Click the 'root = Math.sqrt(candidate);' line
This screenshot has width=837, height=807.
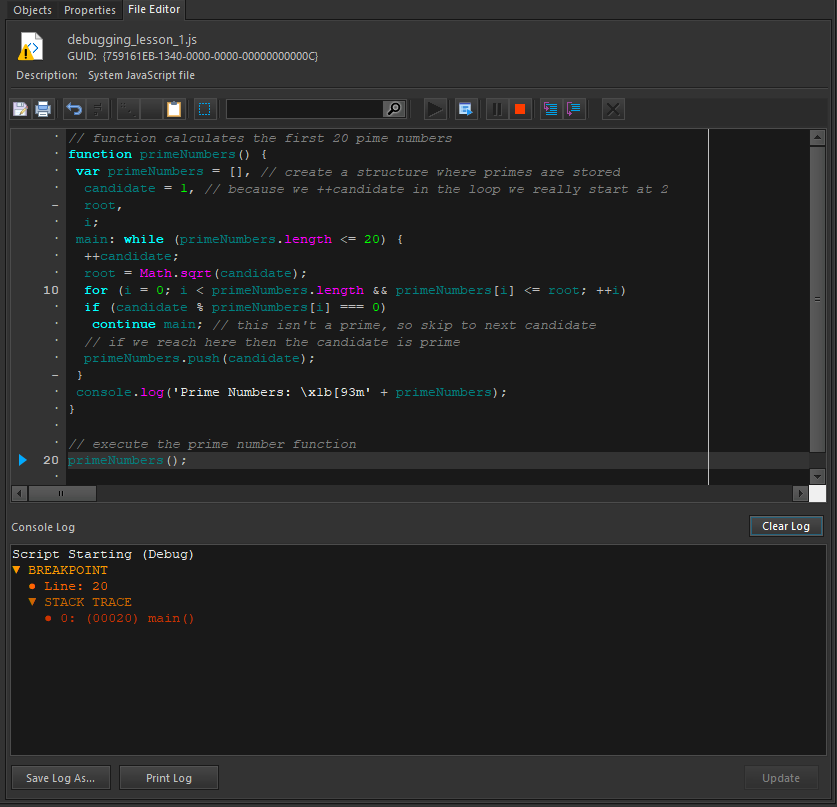(x=195, y=273)
